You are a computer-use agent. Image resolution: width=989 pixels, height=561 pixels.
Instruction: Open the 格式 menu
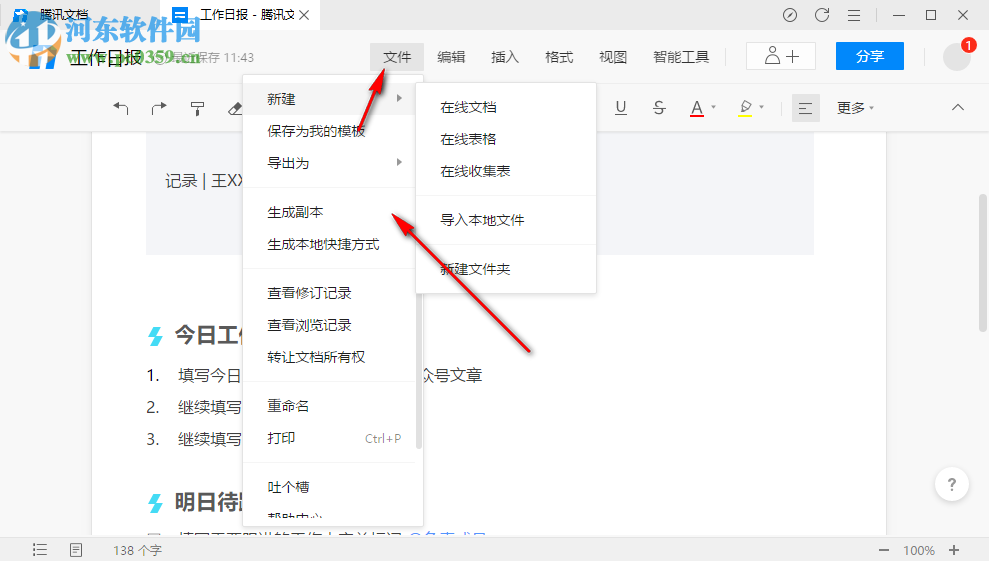tap(559, 57)
